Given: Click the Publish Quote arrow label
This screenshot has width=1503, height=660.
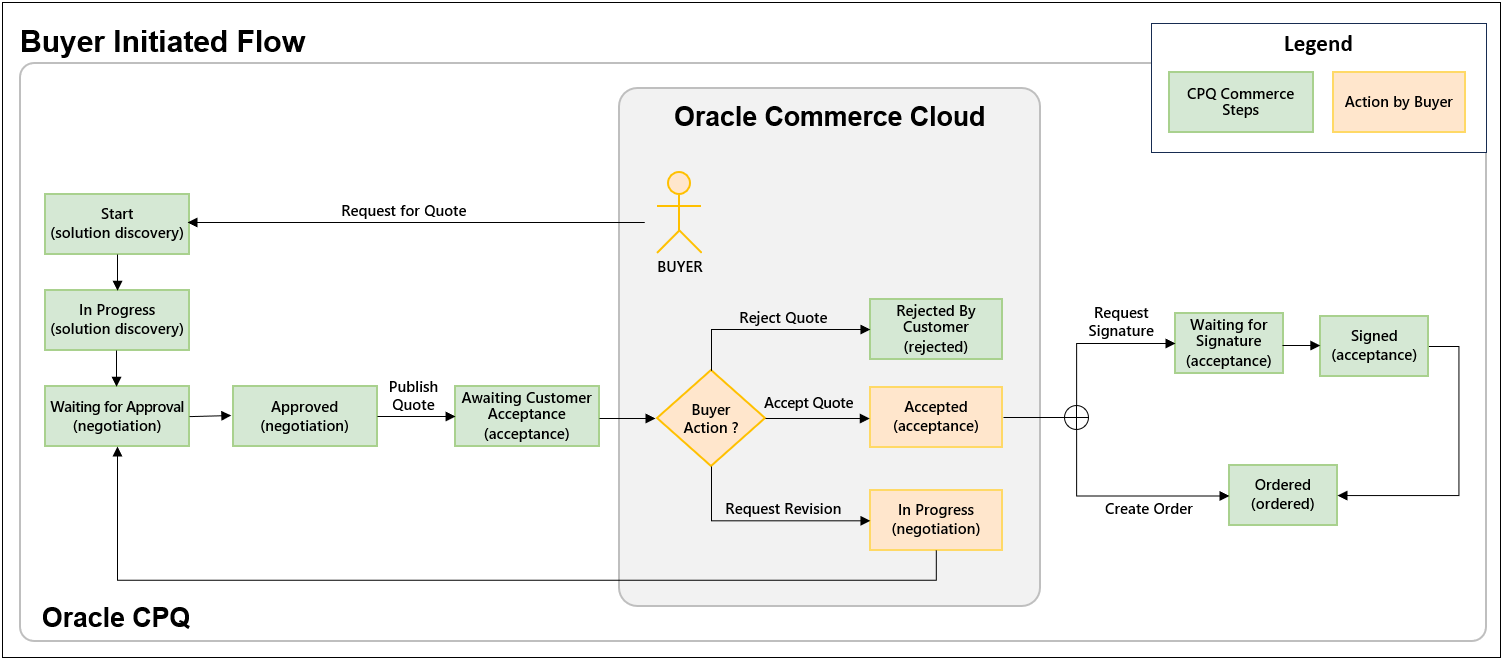Looking at the screenshot, I should (x=413, y=396).
